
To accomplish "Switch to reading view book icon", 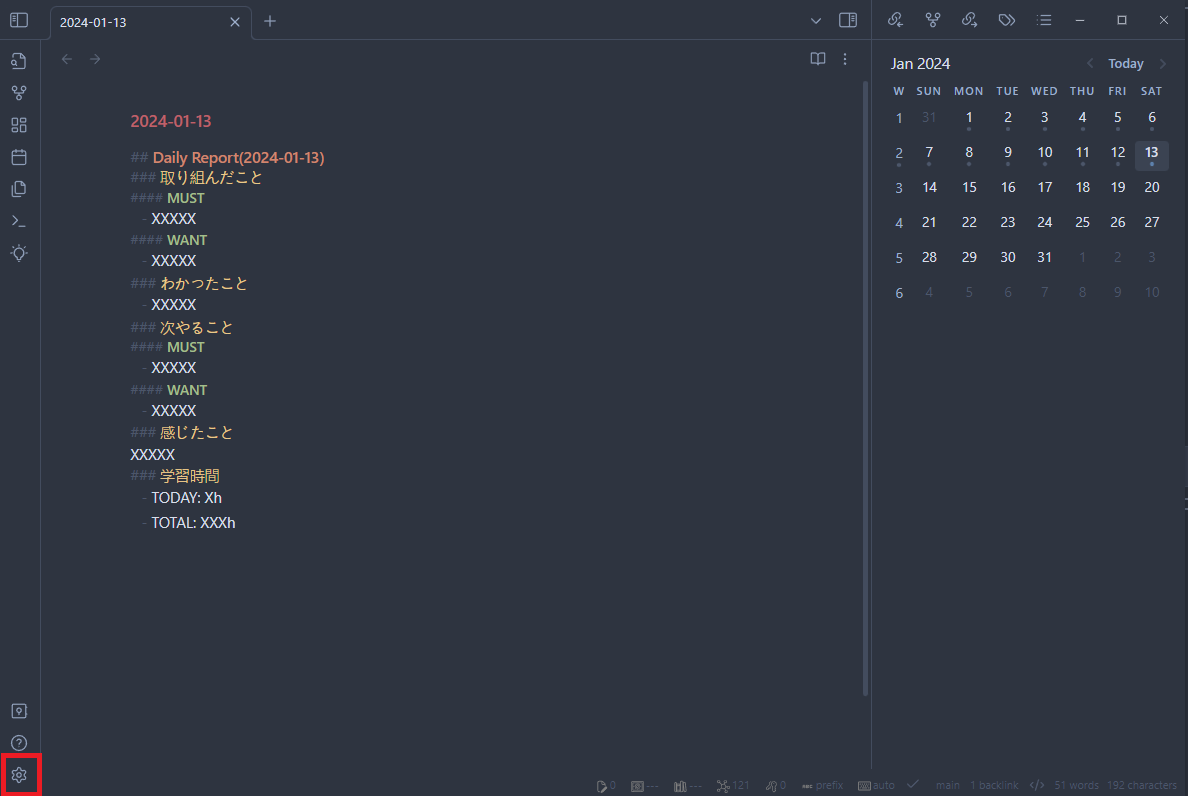I will tap(818, 59).
